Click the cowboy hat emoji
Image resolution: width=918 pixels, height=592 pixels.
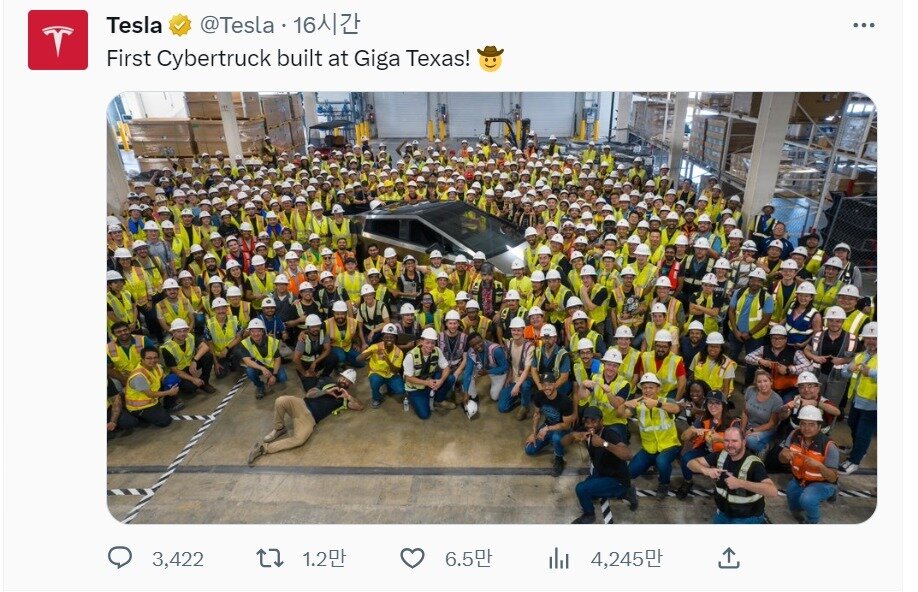[x=490, y=59]
